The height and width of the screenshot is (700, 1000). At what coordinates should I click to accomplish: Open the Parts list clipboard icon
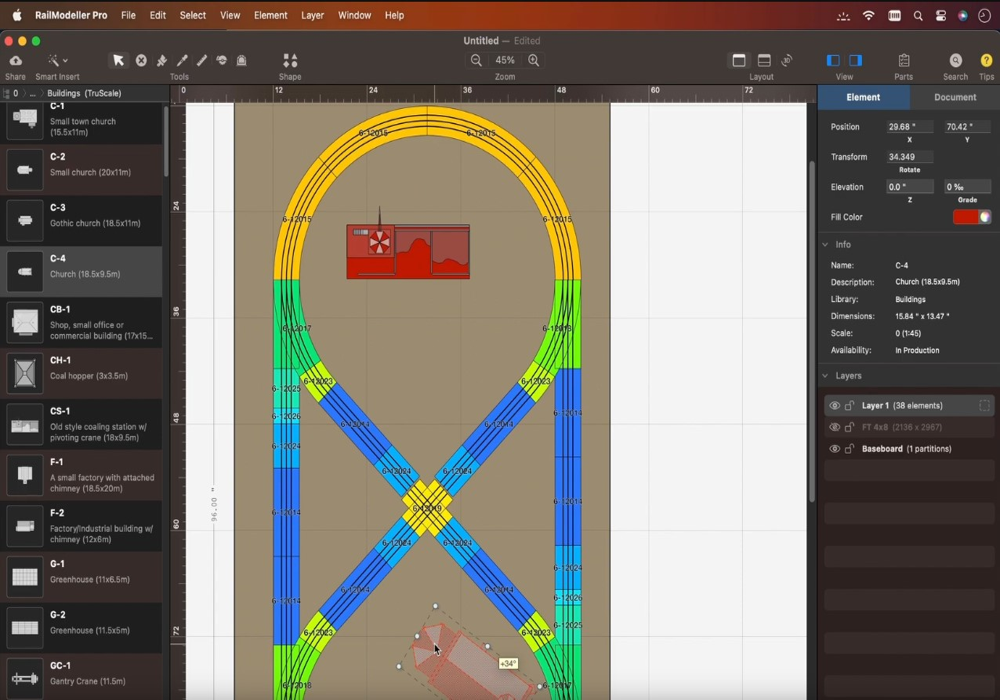(x=904, y=61)
